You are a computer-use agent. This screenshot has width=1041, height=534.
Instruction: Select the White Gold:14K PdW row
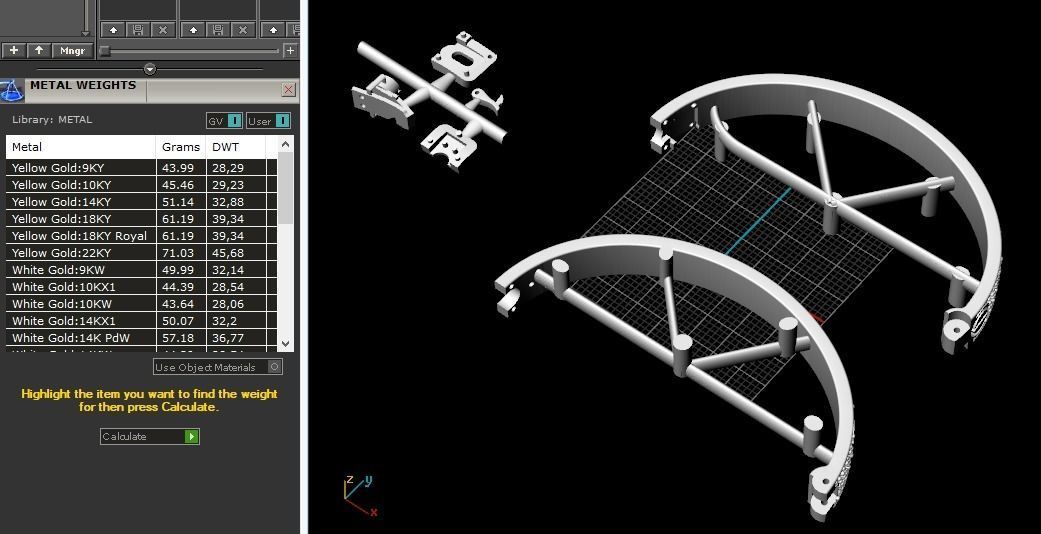pyautogui.click(x=141, y=338)
